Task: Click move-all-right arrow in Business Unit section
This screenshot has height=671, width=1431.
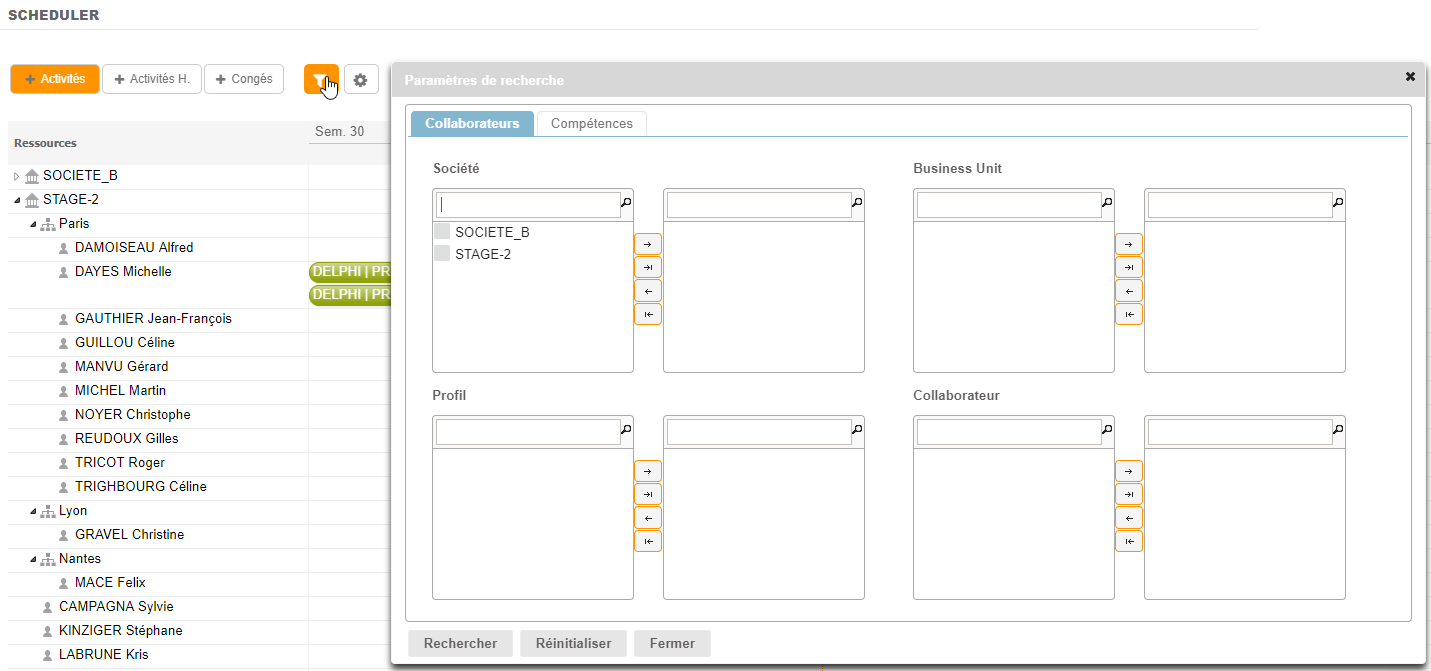Action: coord(1129,268)
